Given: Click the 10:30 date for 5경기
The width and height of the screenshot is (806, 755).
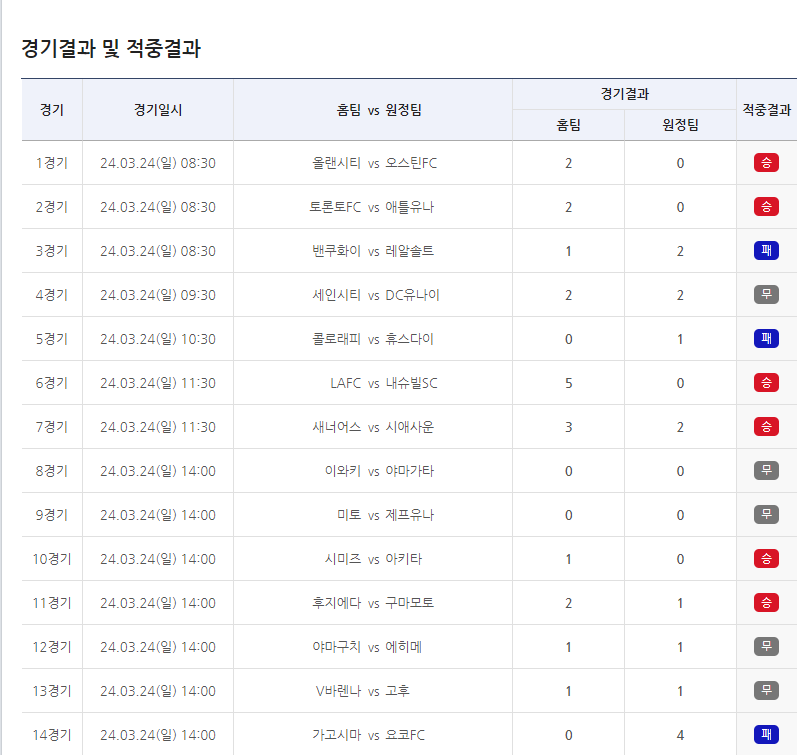Looking at the screenshot, I should [158, 339].
